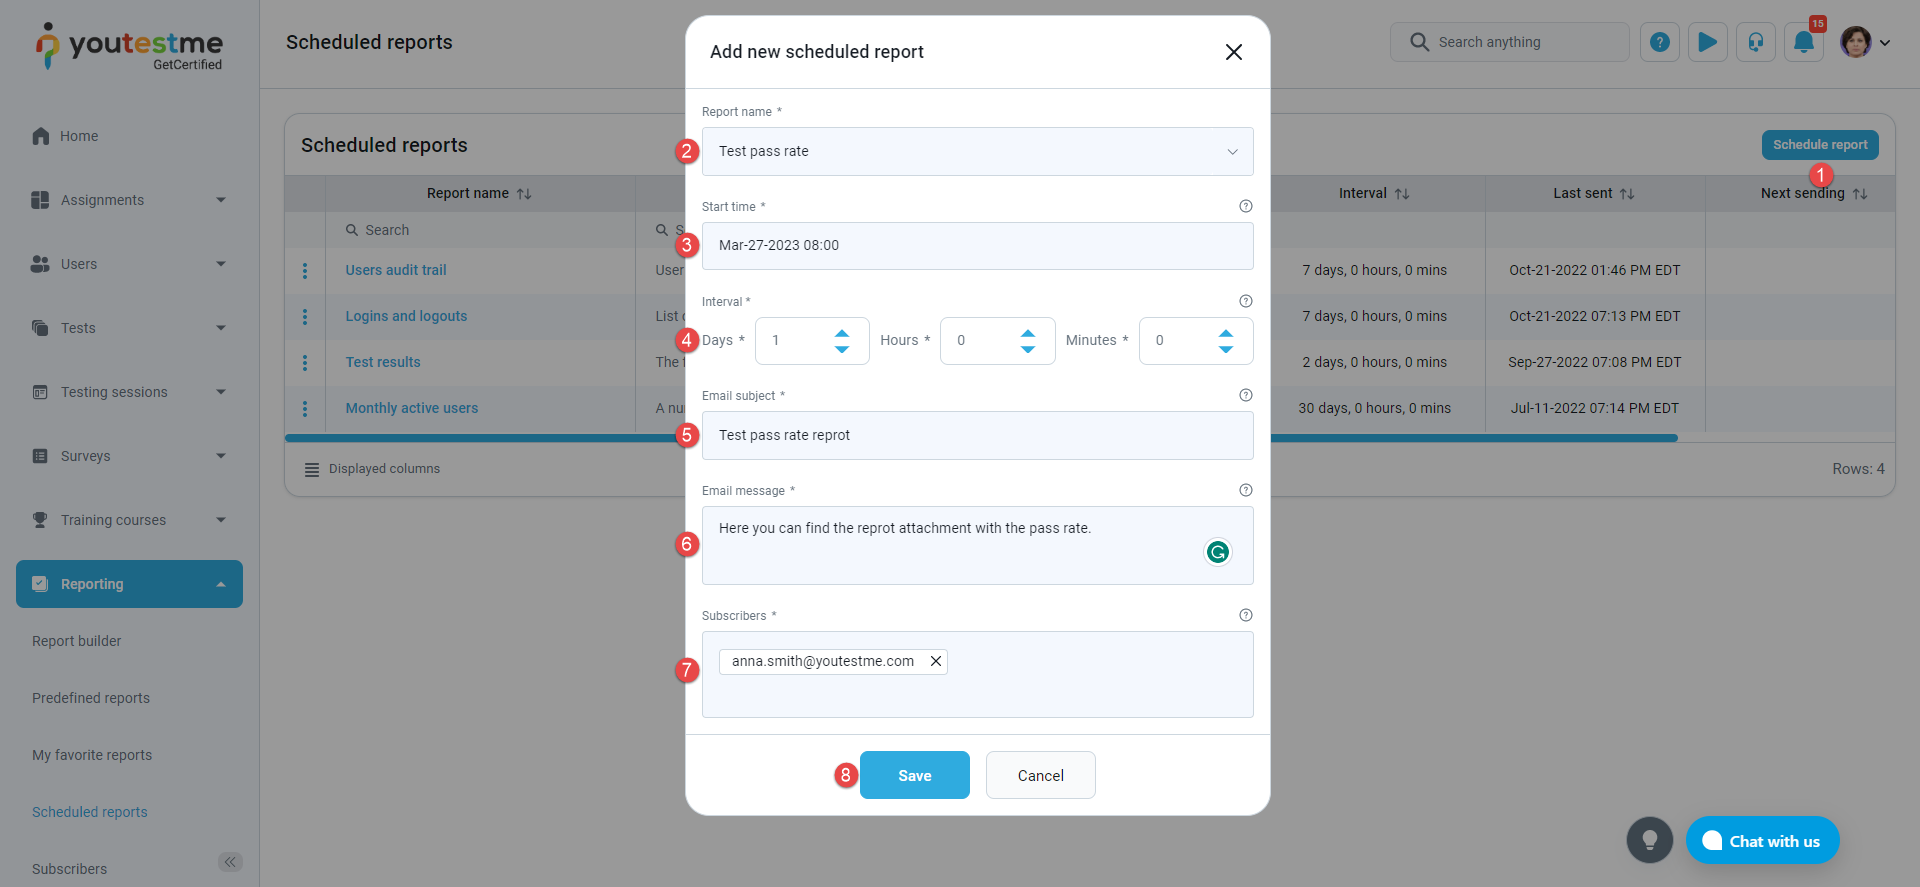Increase the Days interval value

[842, 333]
